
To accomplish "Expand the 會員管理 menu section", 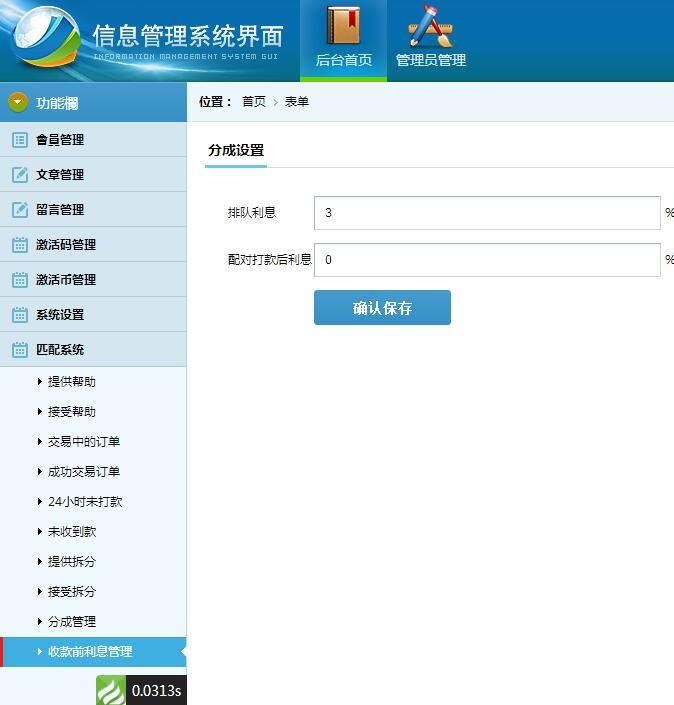I will click(93, 140).
